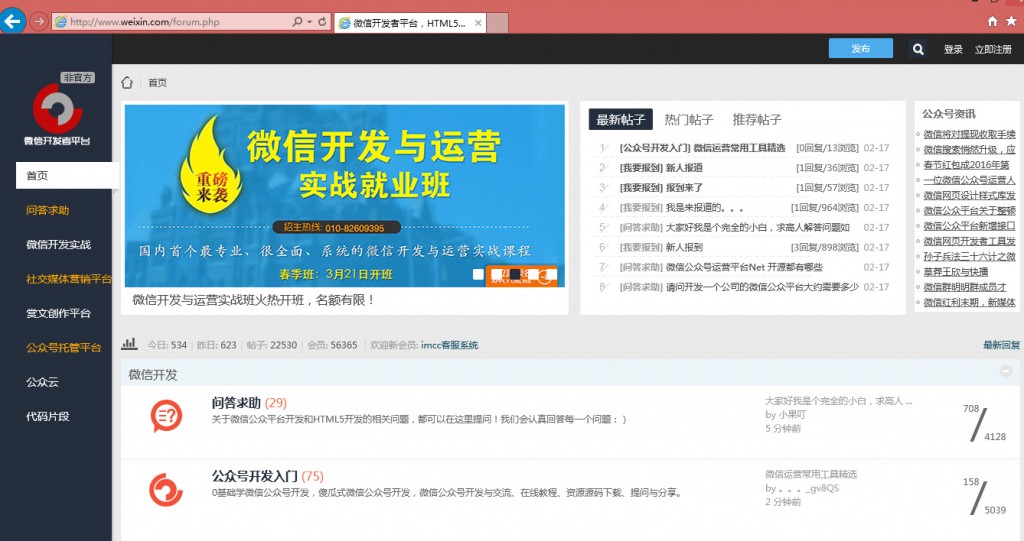Open 微信开发实战 in the sidebar
This screenshot has height=541, width=1024.
click(58, 244)
